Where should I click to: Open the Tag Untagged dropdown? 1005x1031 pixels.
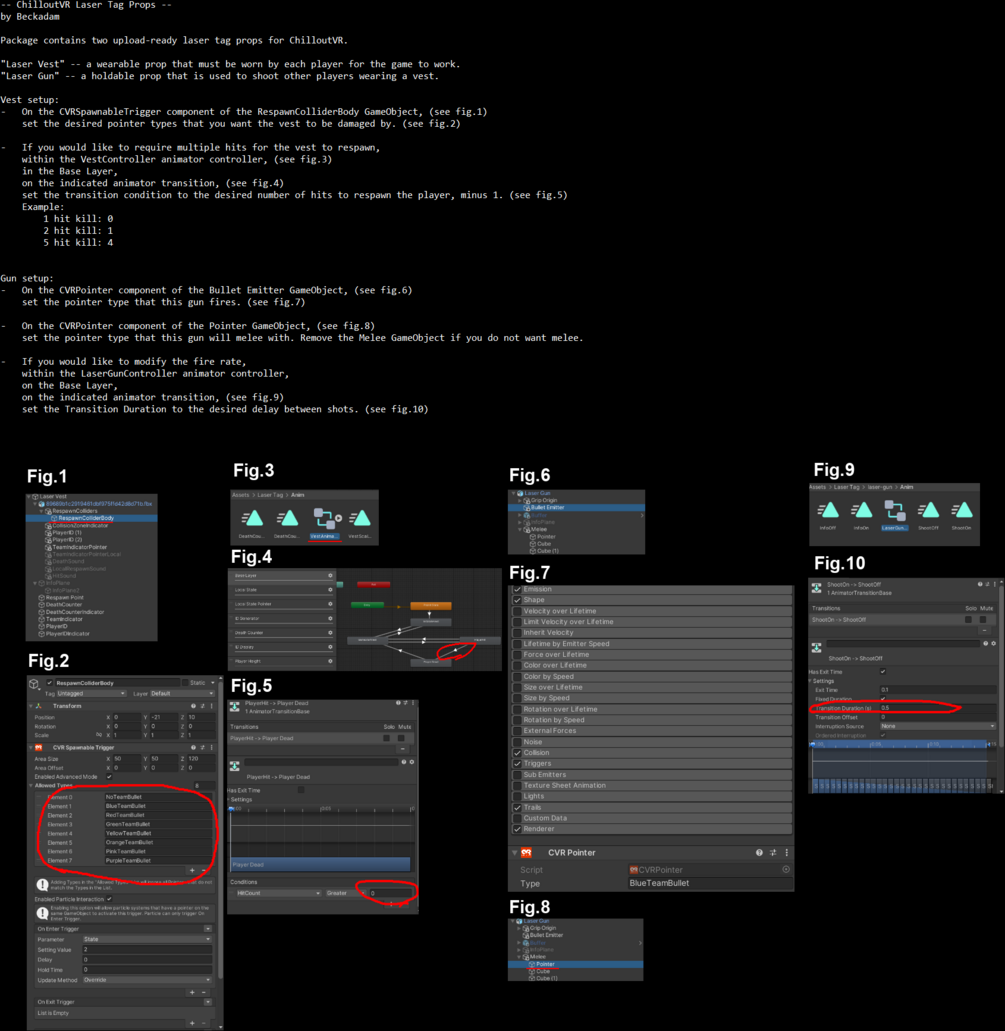coord(91,694)
